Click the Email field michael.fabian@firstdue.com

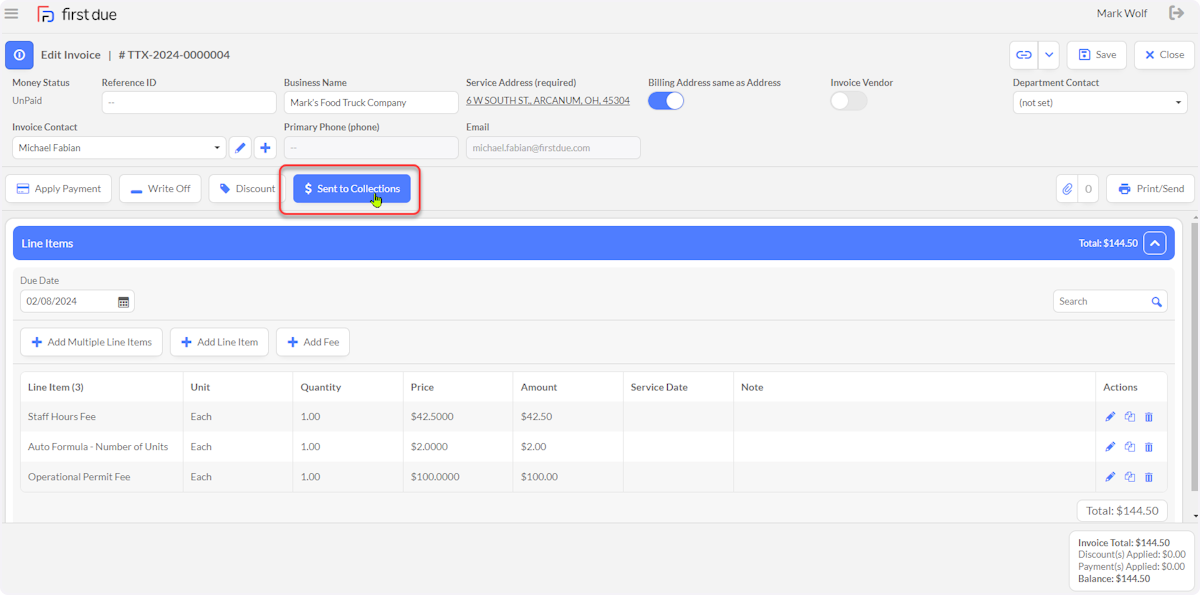(553, 148)
